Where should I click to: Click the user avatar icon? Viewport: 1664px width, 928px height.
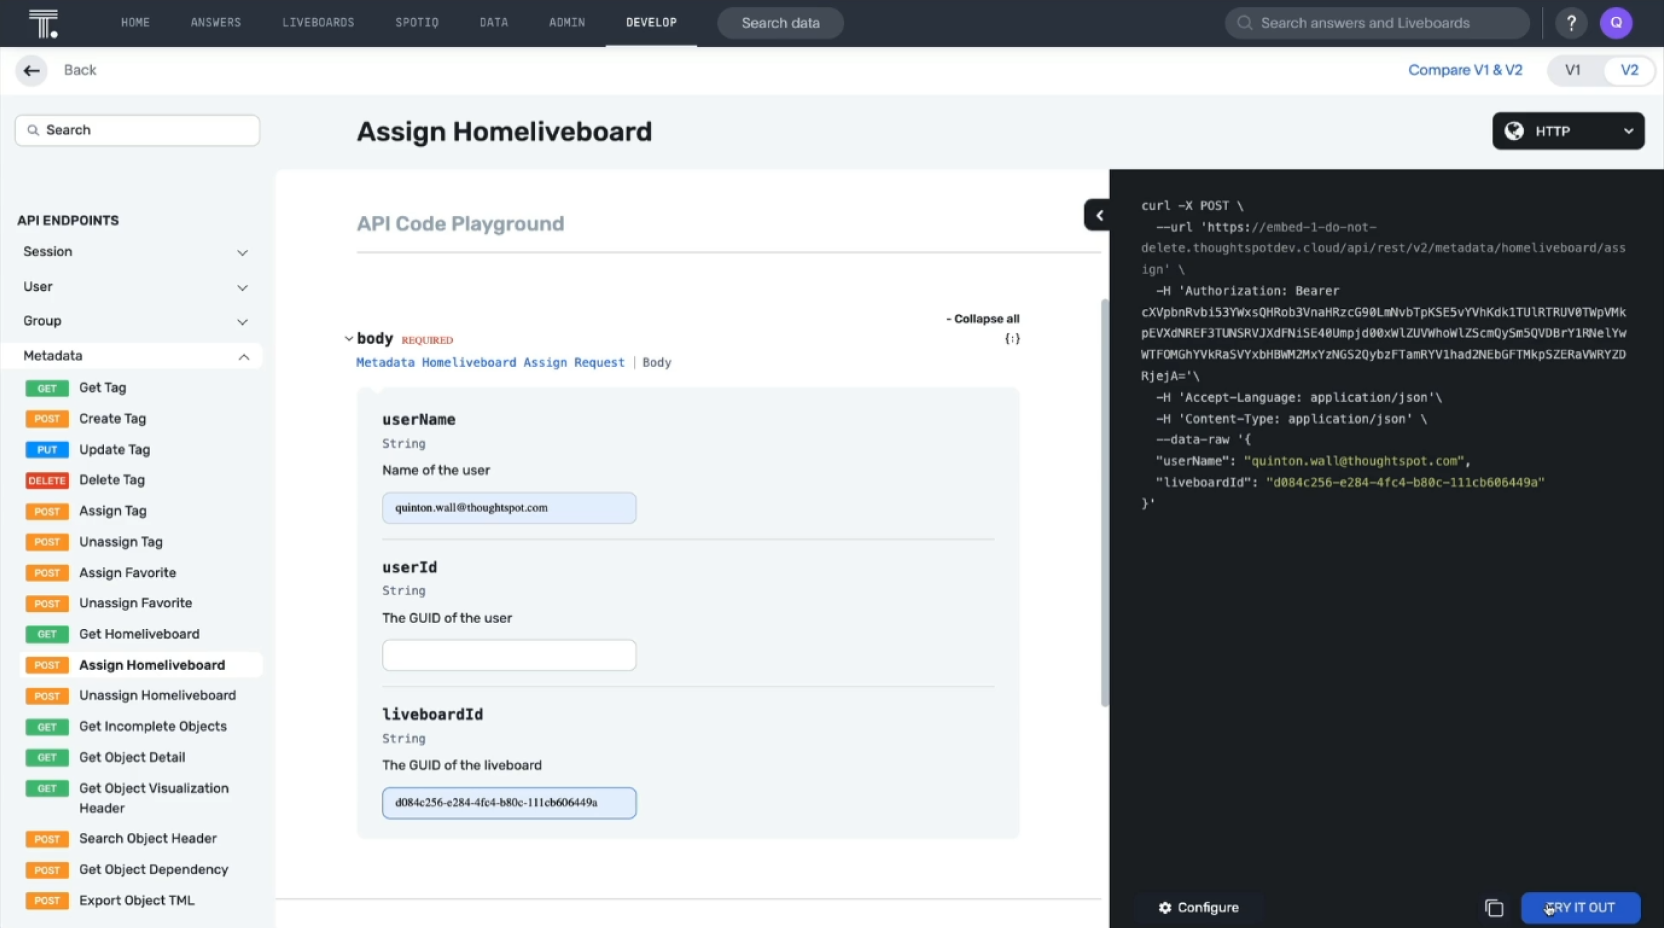click(x=1616, y=22)
